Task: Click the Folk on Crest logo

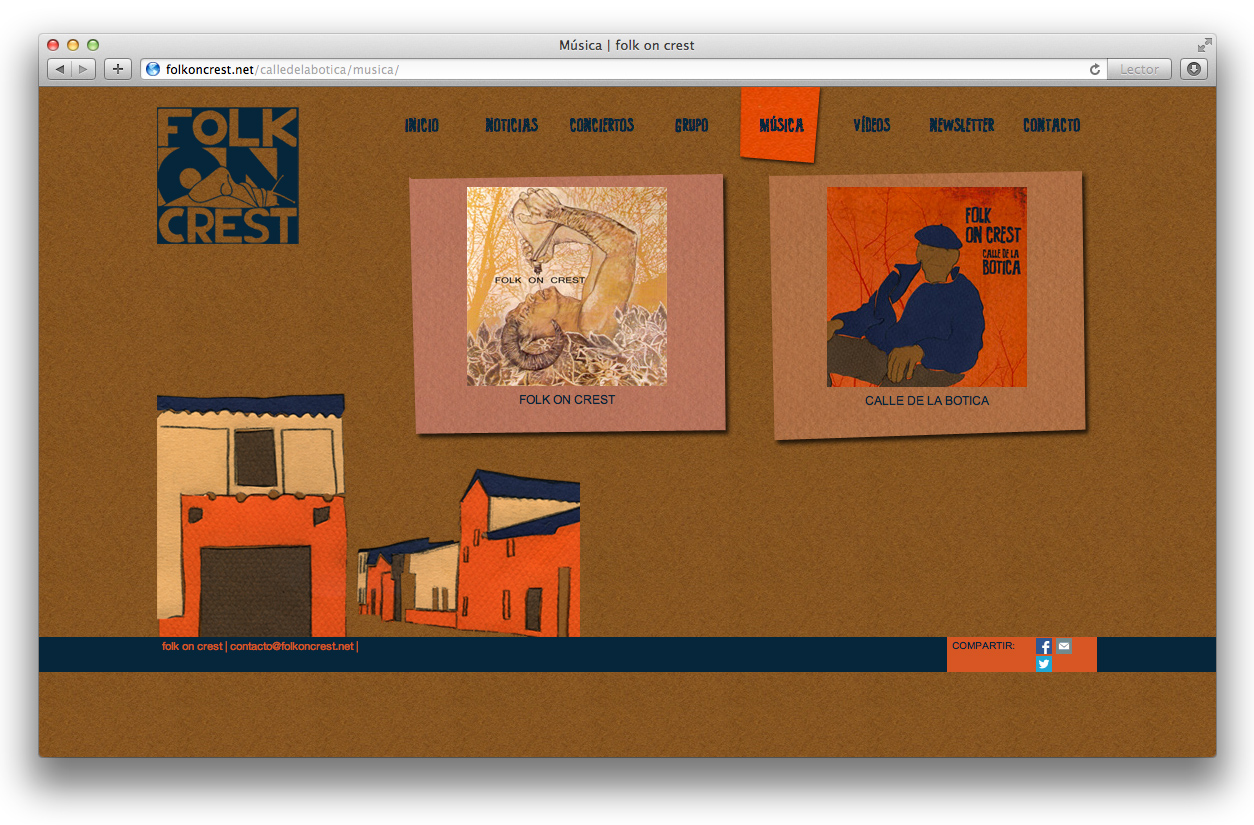Action: tap(228, 176)
